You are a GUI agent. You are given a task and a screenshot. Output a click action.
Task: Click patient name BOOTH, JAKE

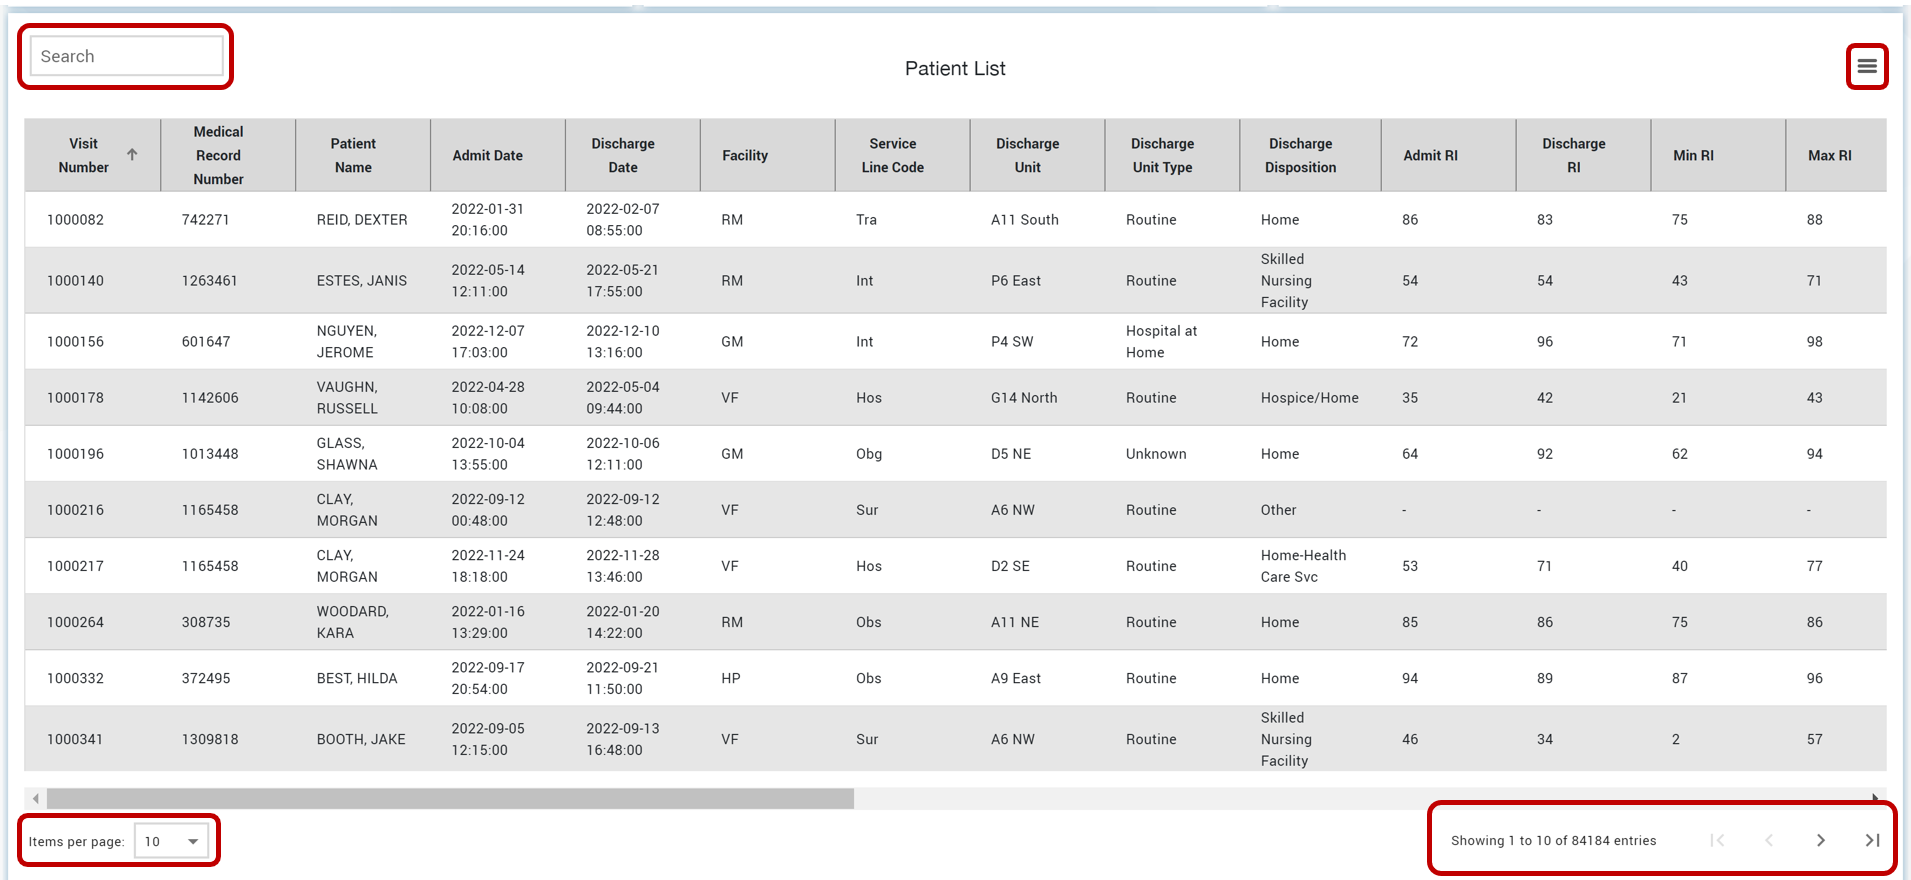point(361,739)
